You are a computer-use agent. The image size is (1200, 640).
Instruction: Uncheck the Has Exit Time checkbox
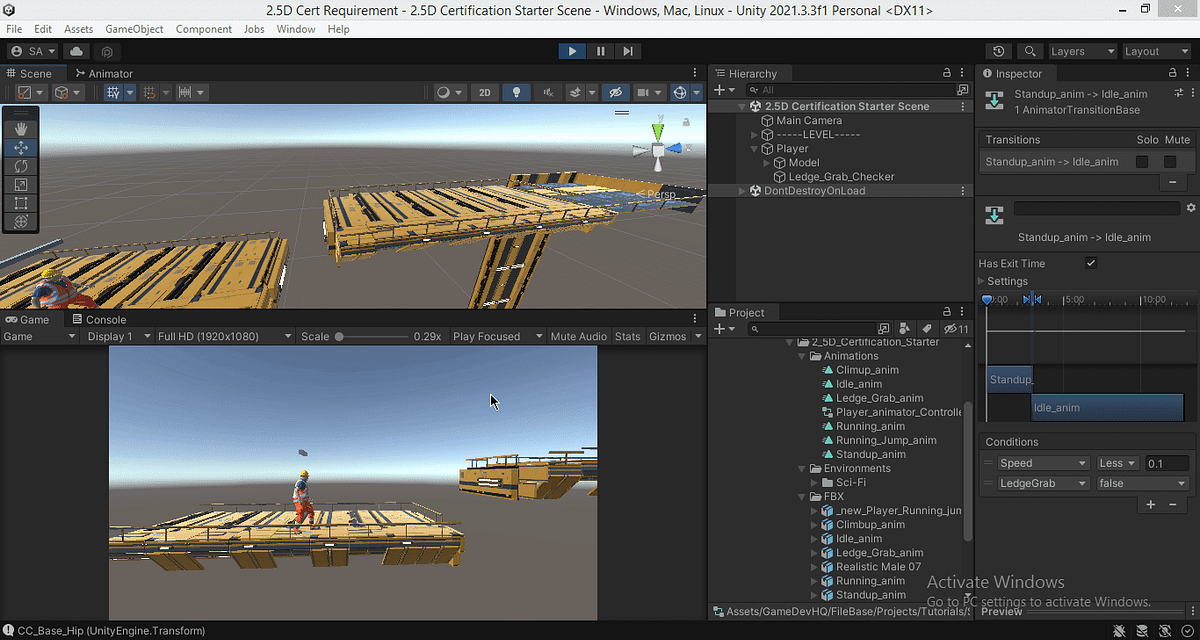coord(1091,263)
